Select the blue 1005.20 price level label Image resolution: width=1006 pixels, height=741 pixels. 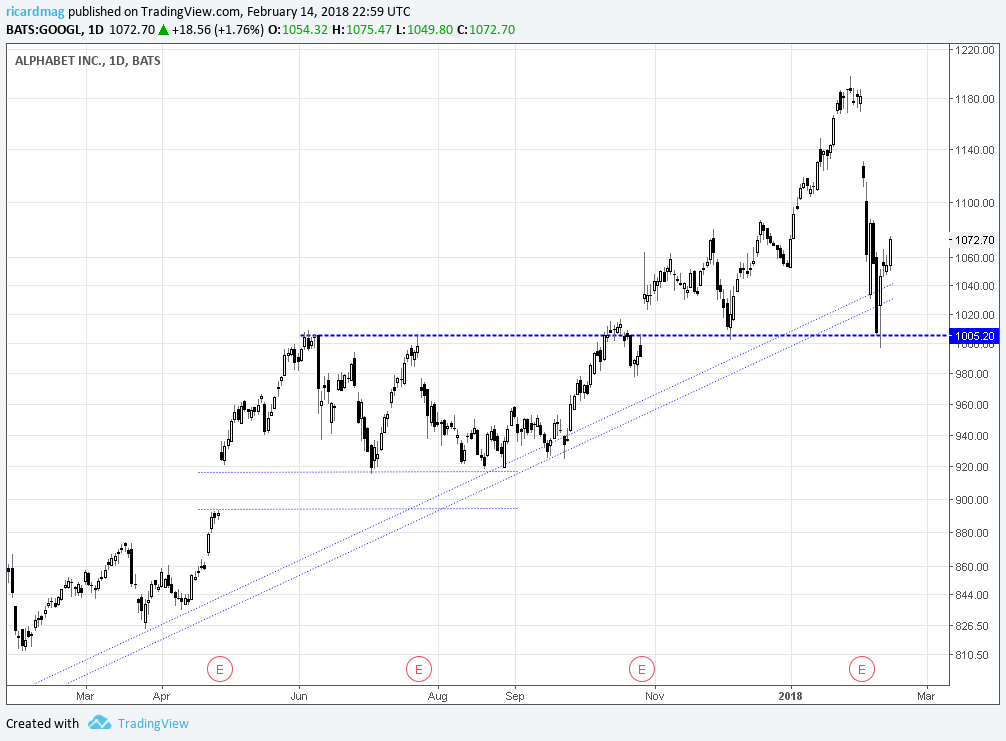pyautogui.click(x=974, y=336)
